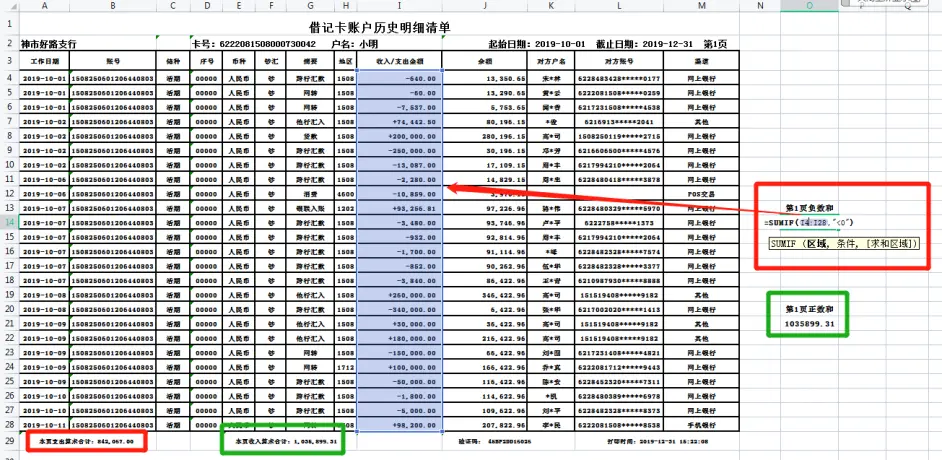The width and height of the screenshot is (942, 460).
Task: Select column C header
Action: (x=173, y=5)
